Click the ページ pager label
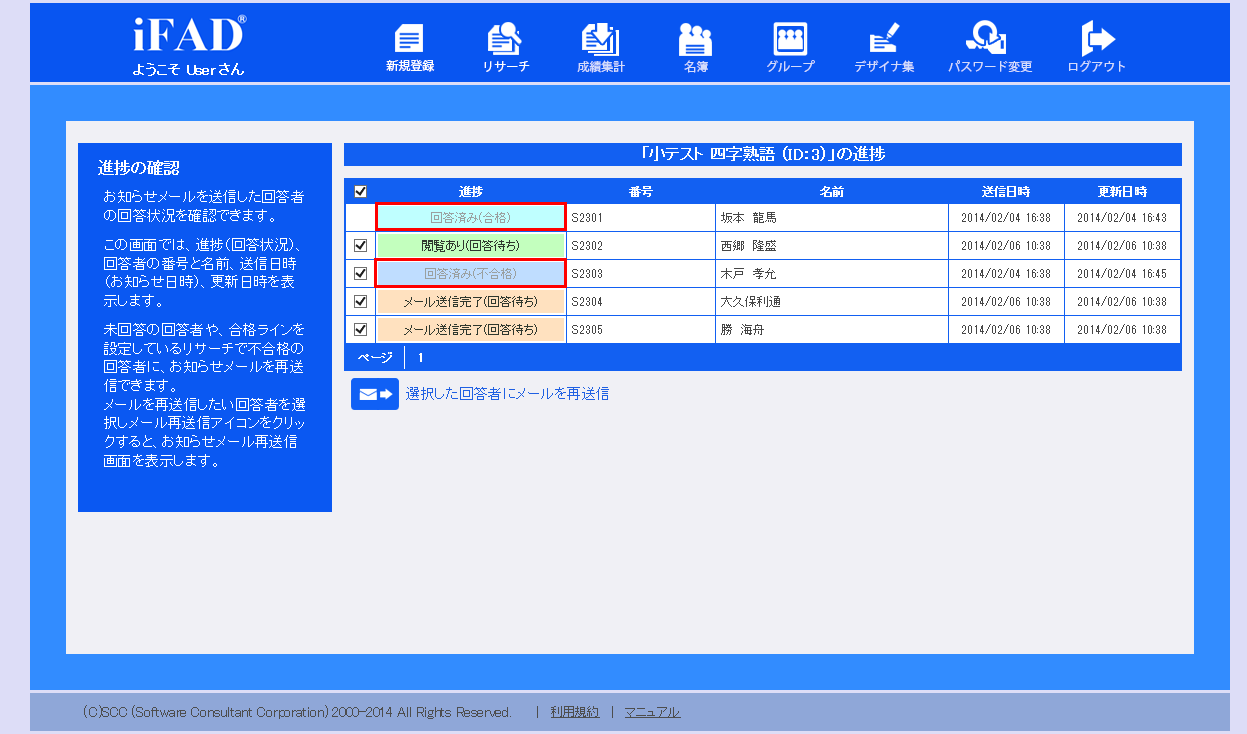1247x734 pixels. [x=375, y=357]
